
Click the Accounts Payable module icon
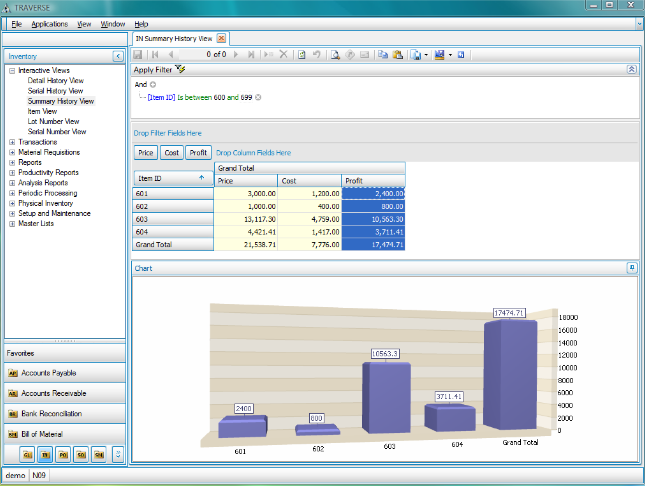coord(13,373)
